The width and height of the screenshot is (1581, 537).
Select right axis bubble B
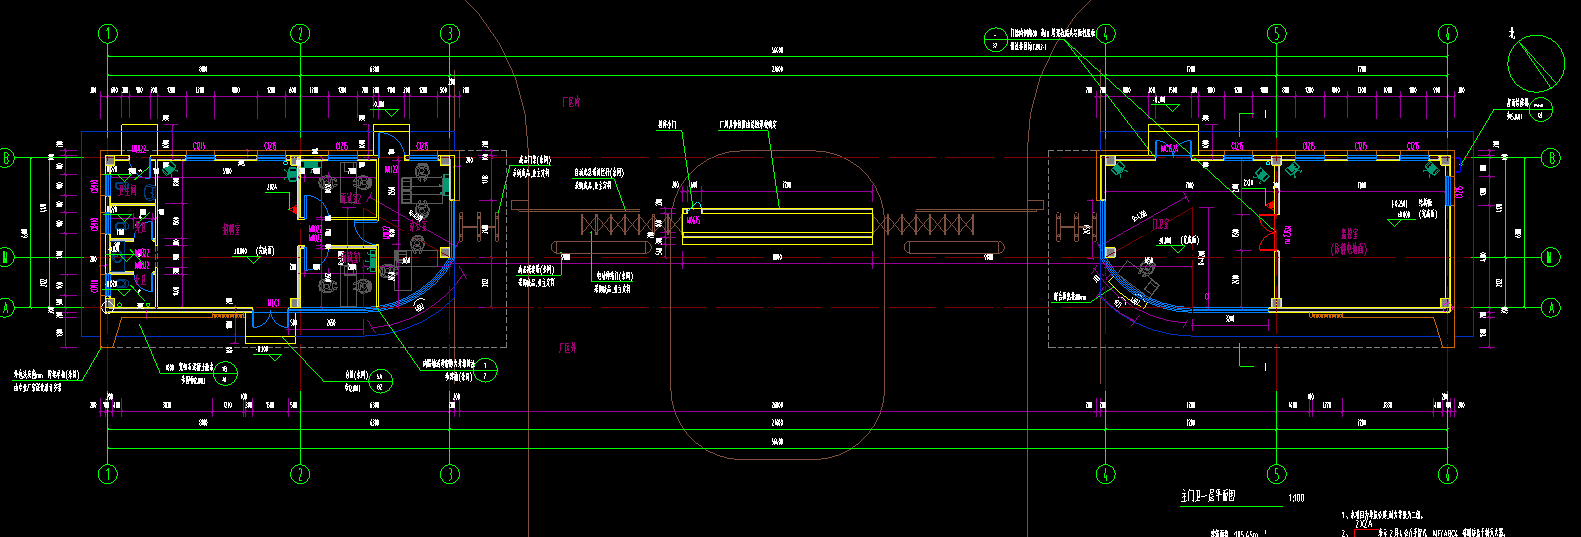1551,158
